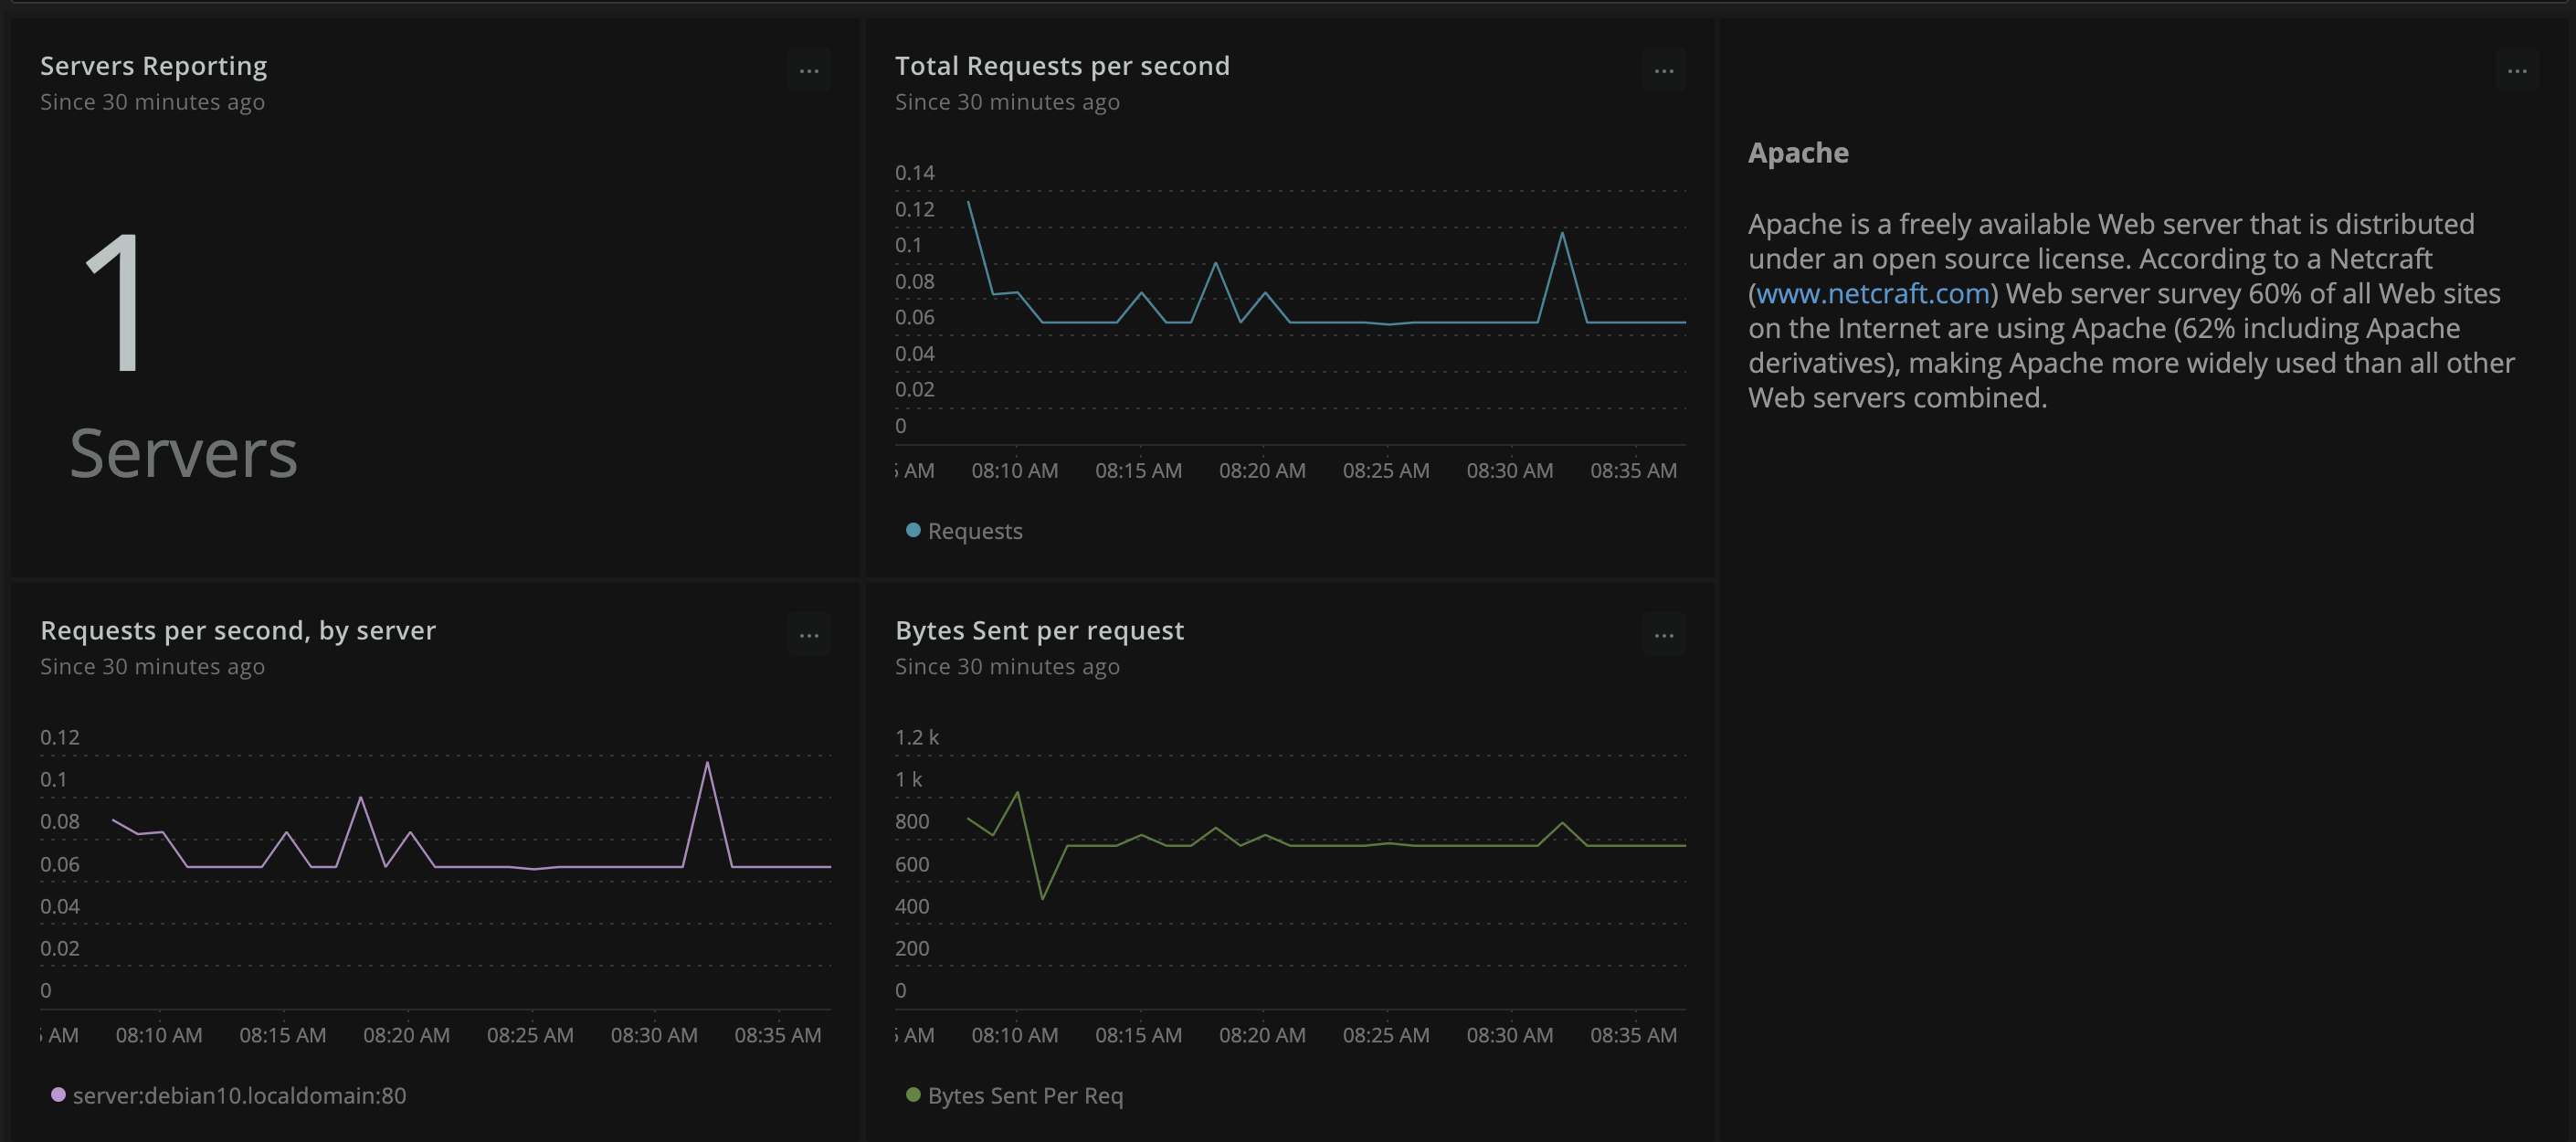The height and width of the screenshot is (1142, 2576).
Task: Click 08:15 AM marker on by-server chart
Action: click(282, 1035)
